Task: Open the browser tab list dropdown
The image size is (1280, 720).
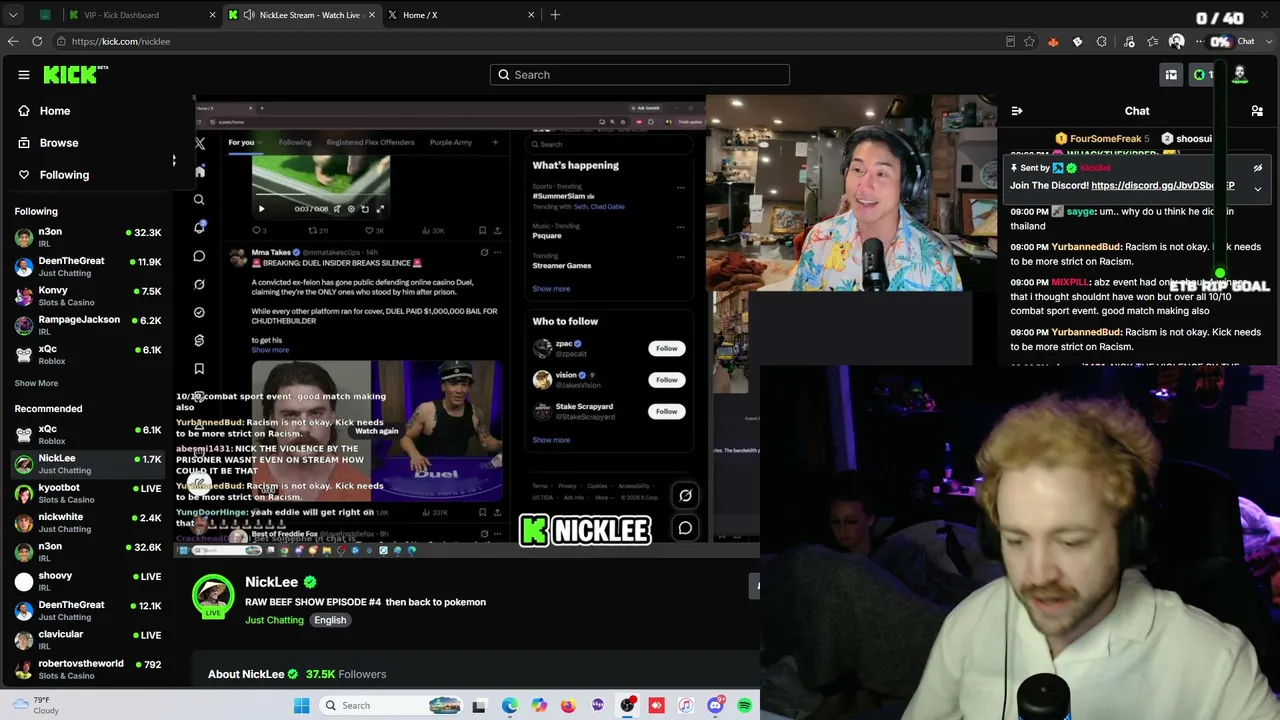Action: click(x=13, y=15)
